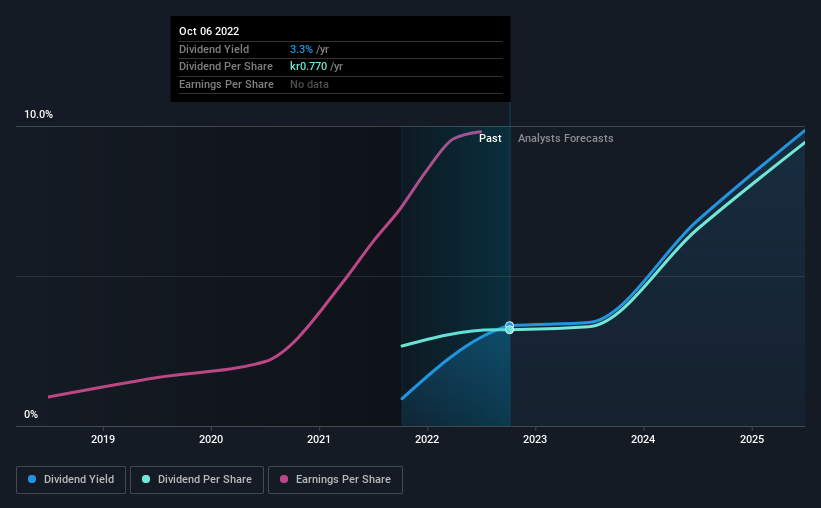Image resolution: width=821 pixels, height=508 pixels.
Task: Click the pink Earnings Per Share legend dot
Action: click(x=284, y=479)
